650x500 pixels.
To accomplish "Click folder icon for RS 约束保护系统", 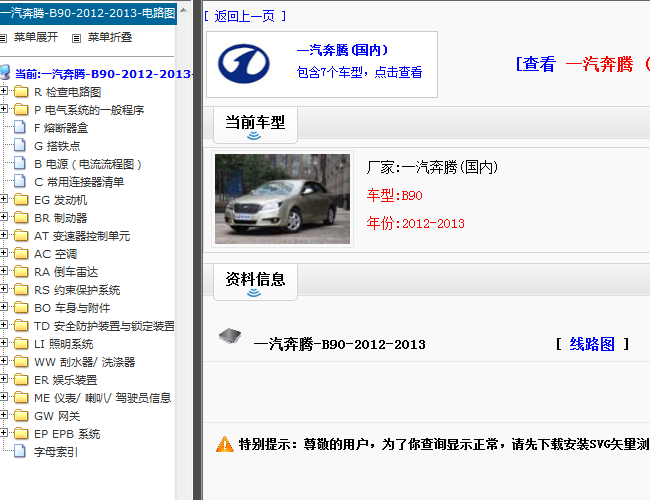I will click(21, 289).
